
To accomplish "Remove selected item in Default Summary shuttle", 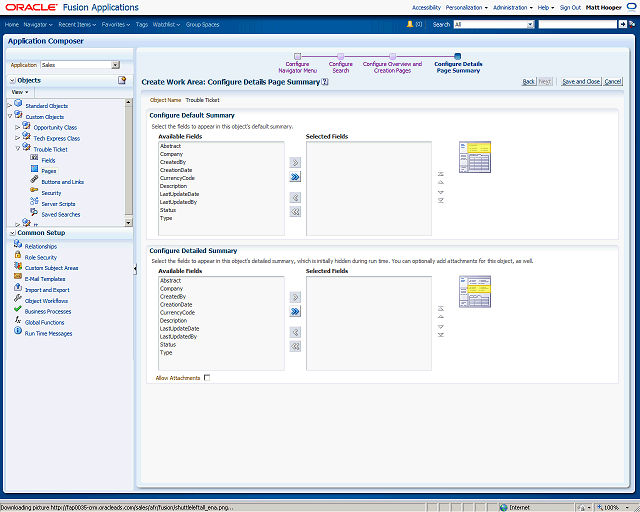I will pyautogui.click(x=295, y=198).
